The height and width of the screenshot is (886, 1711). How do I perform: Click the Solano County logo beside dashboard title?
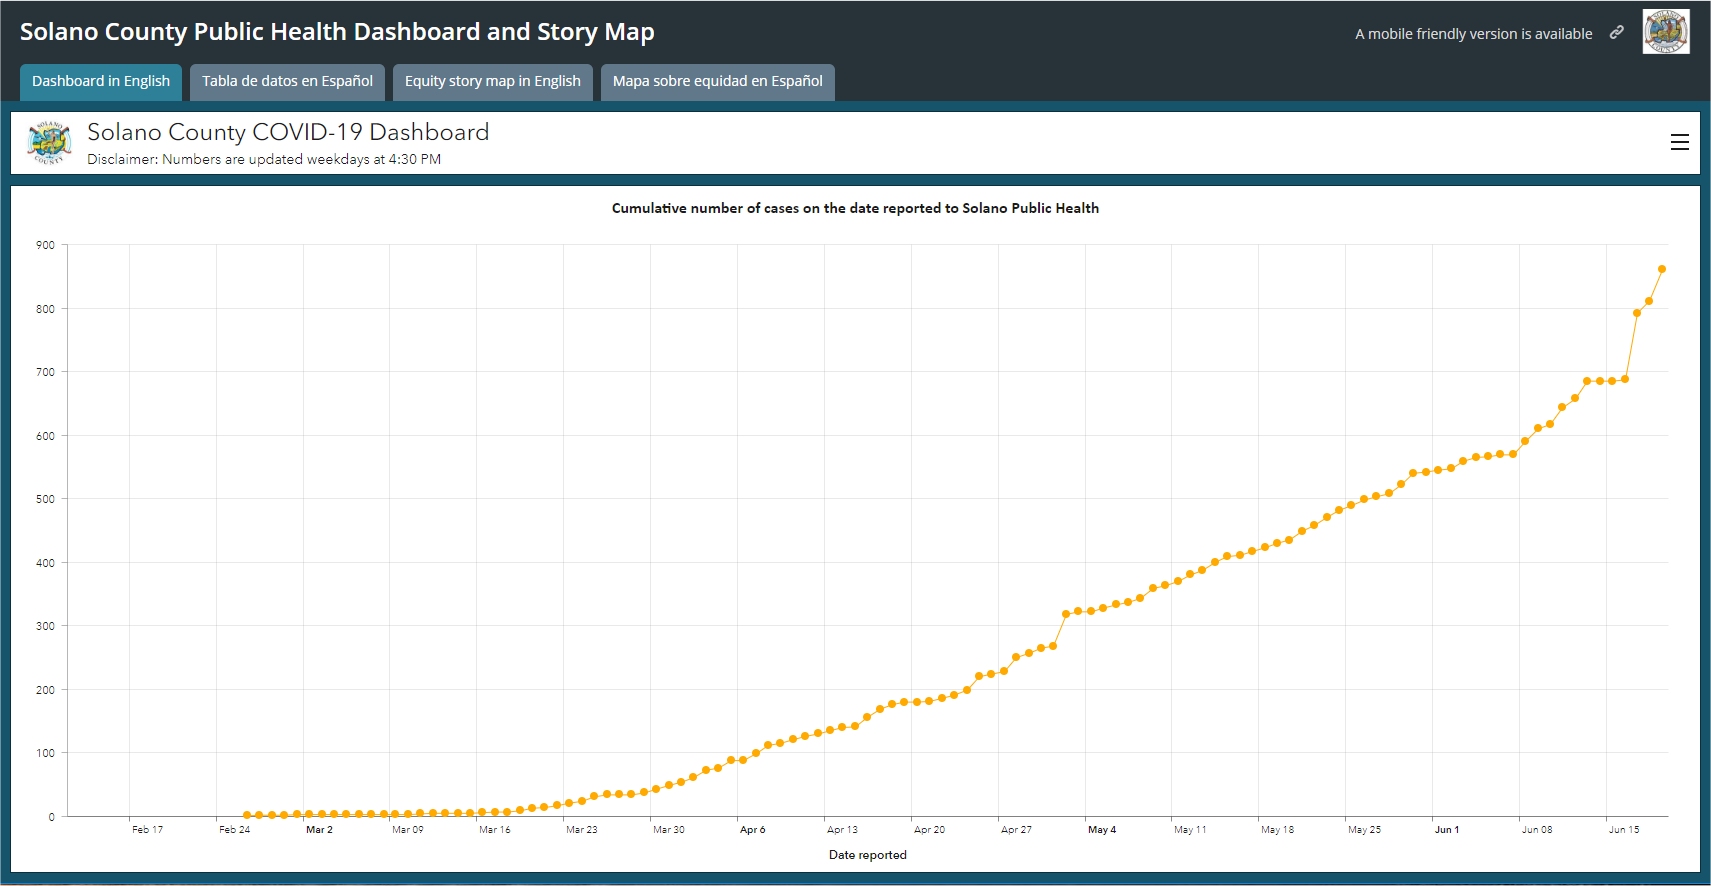pos(49,143)
